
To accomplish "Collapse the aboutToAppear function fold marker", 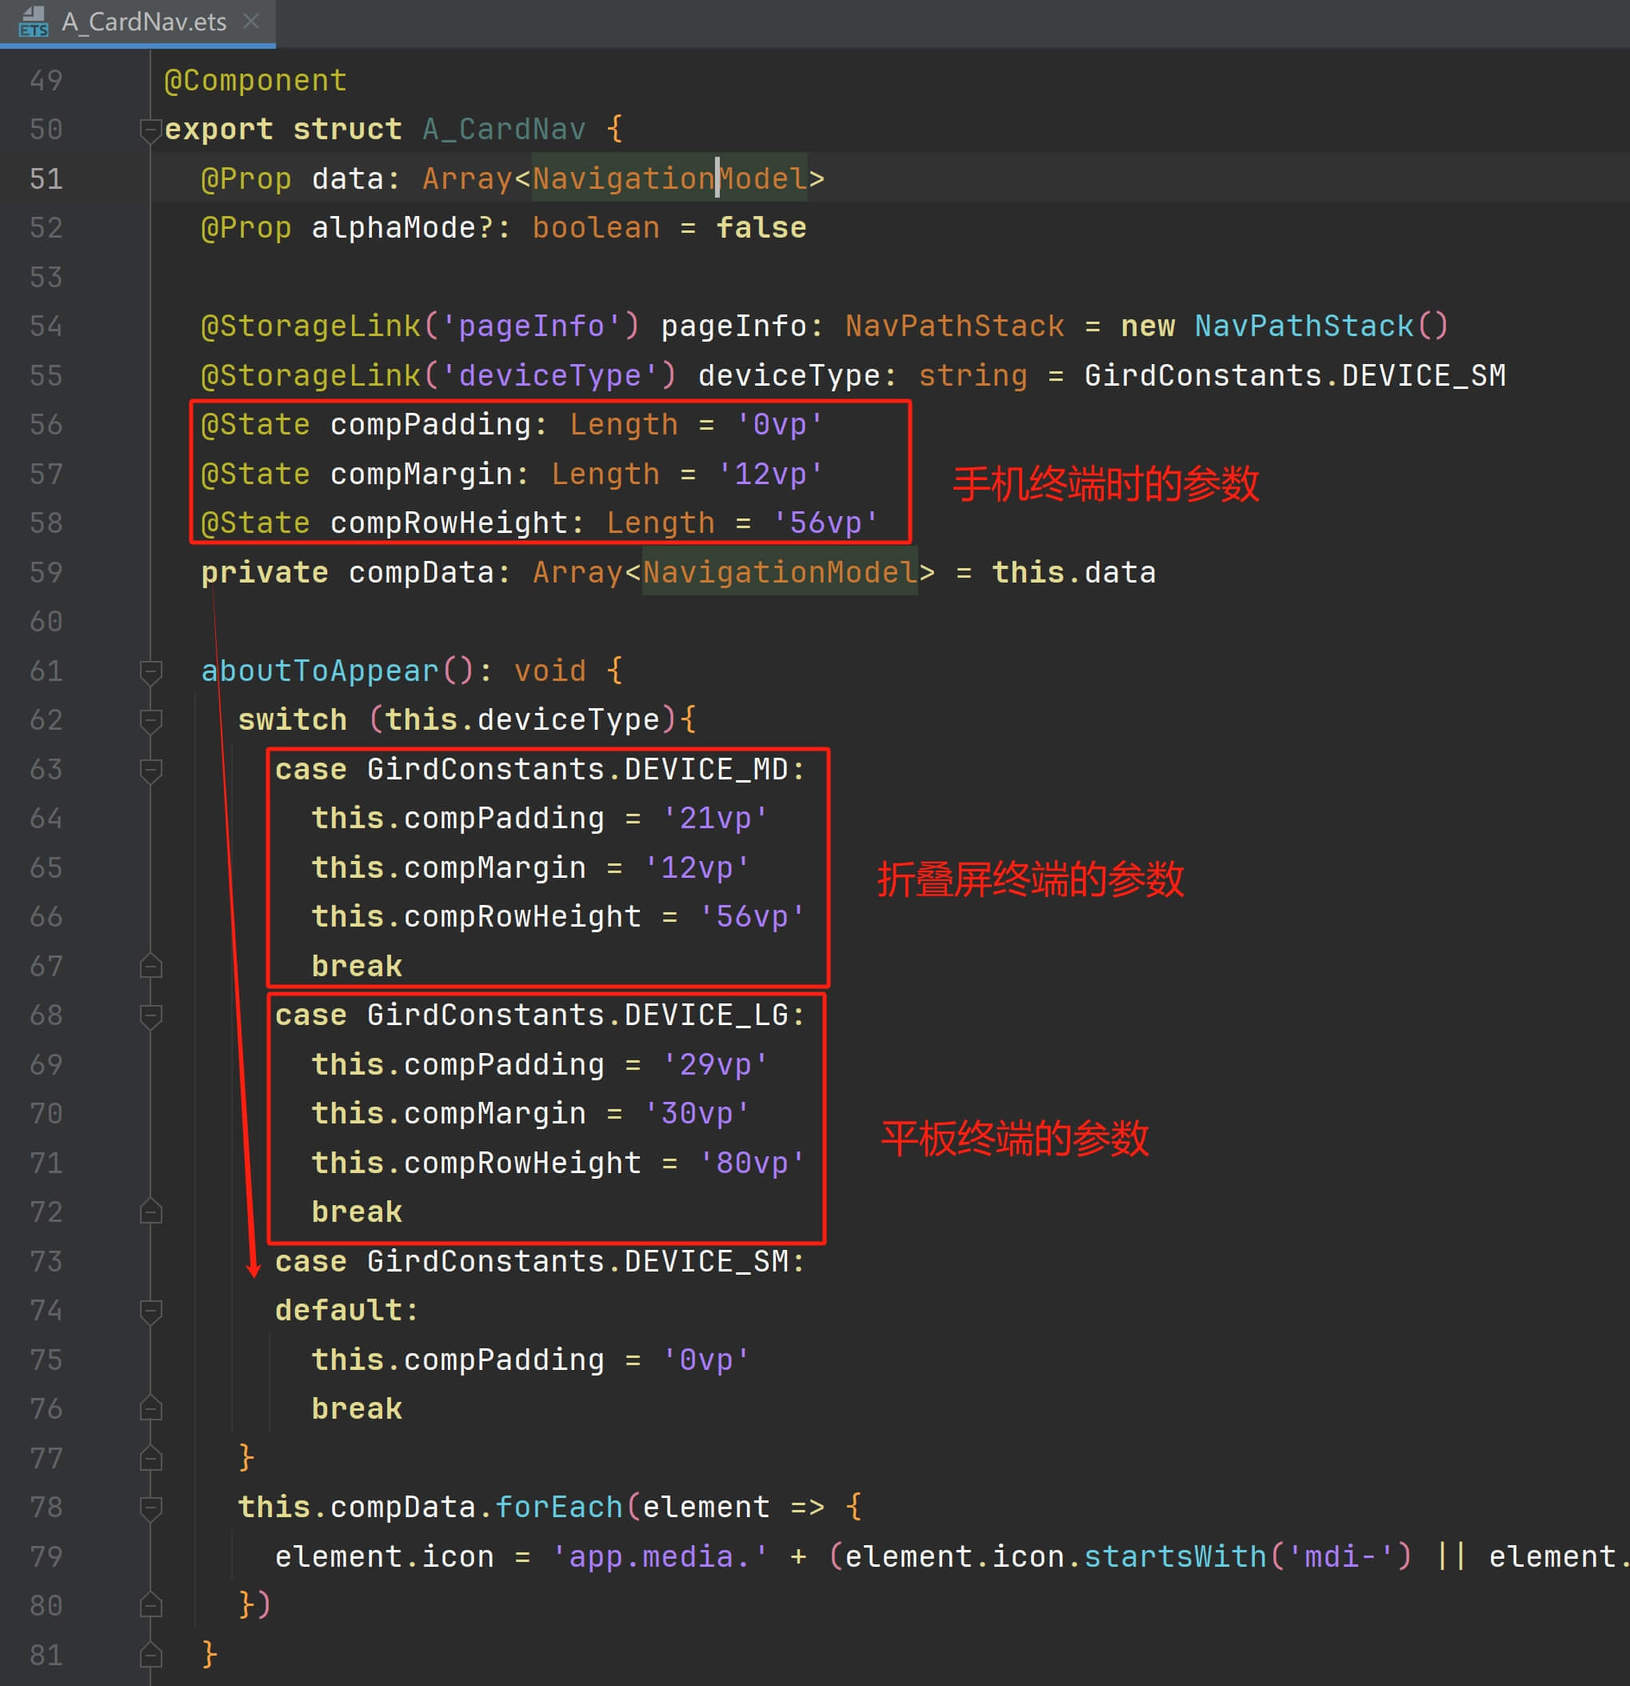I will pyautogui.click(x=151, y=672).
